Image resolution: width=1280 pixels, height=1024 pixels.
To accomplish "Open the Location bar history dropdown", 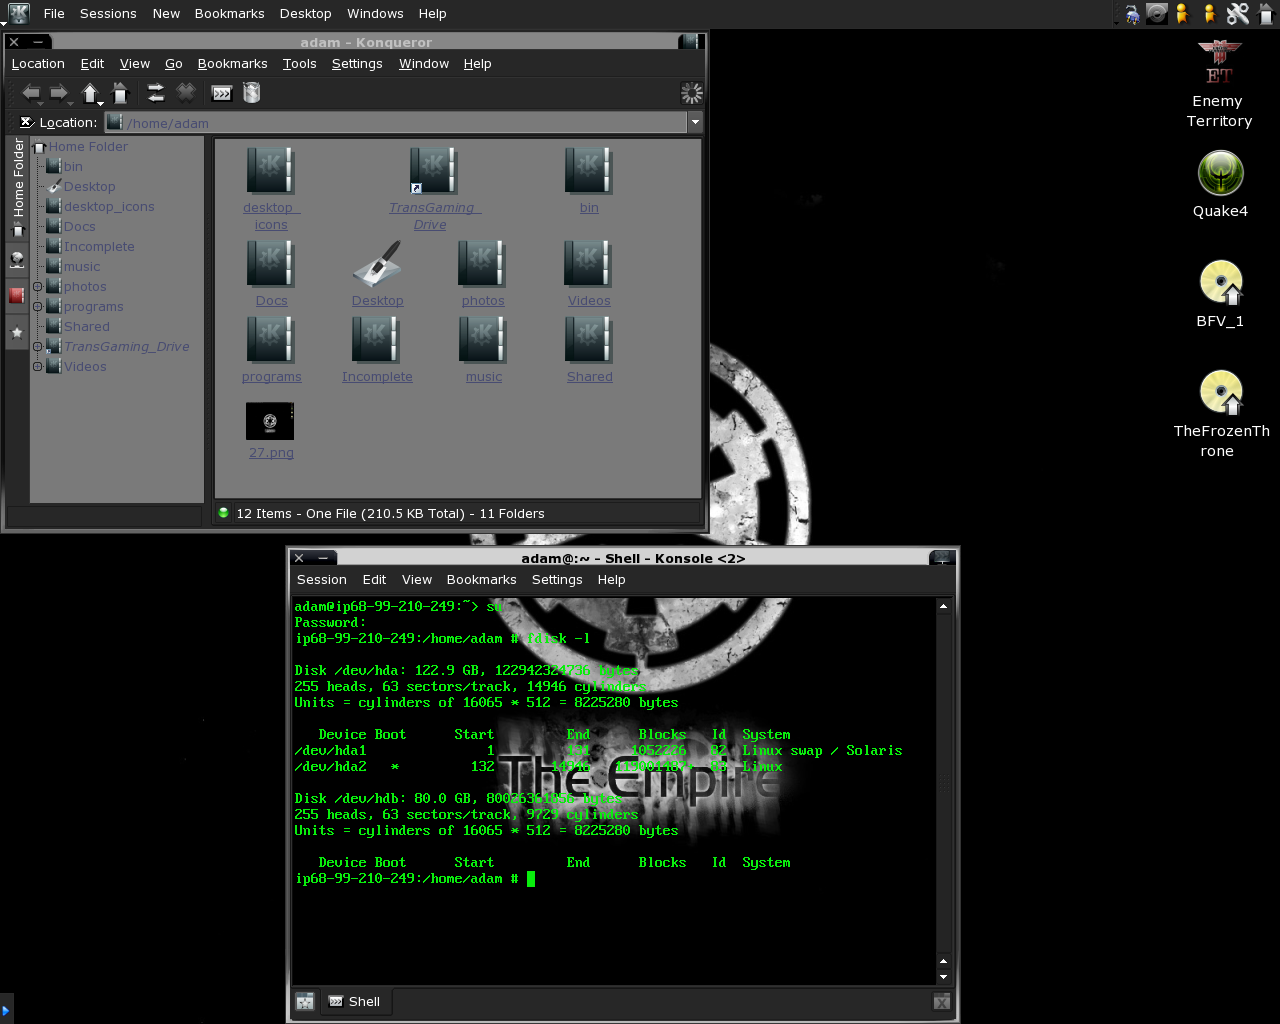I will coord(694,123).
